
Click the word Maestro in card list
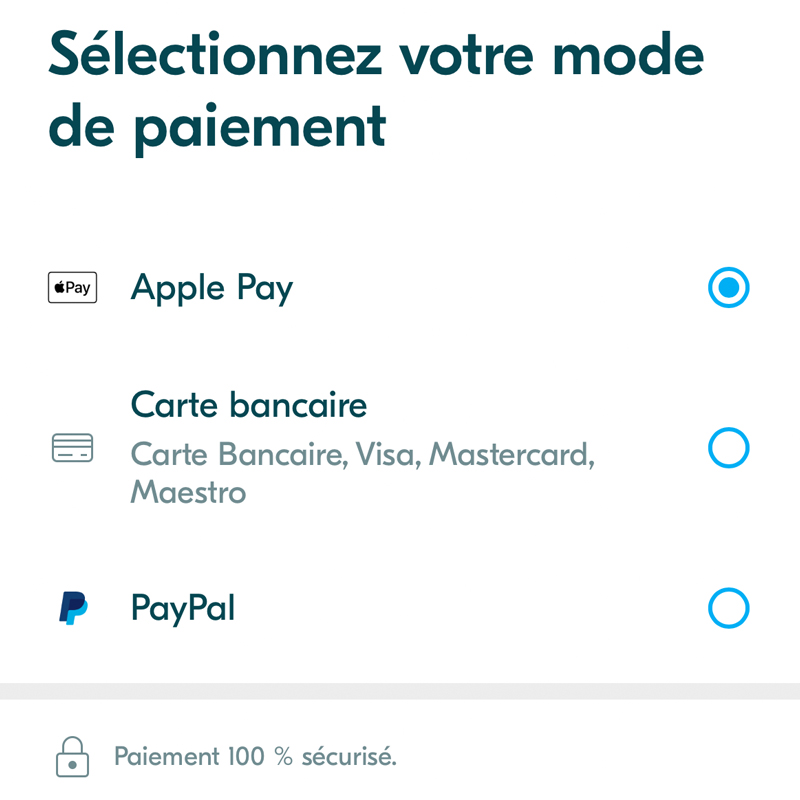[188, 492]
